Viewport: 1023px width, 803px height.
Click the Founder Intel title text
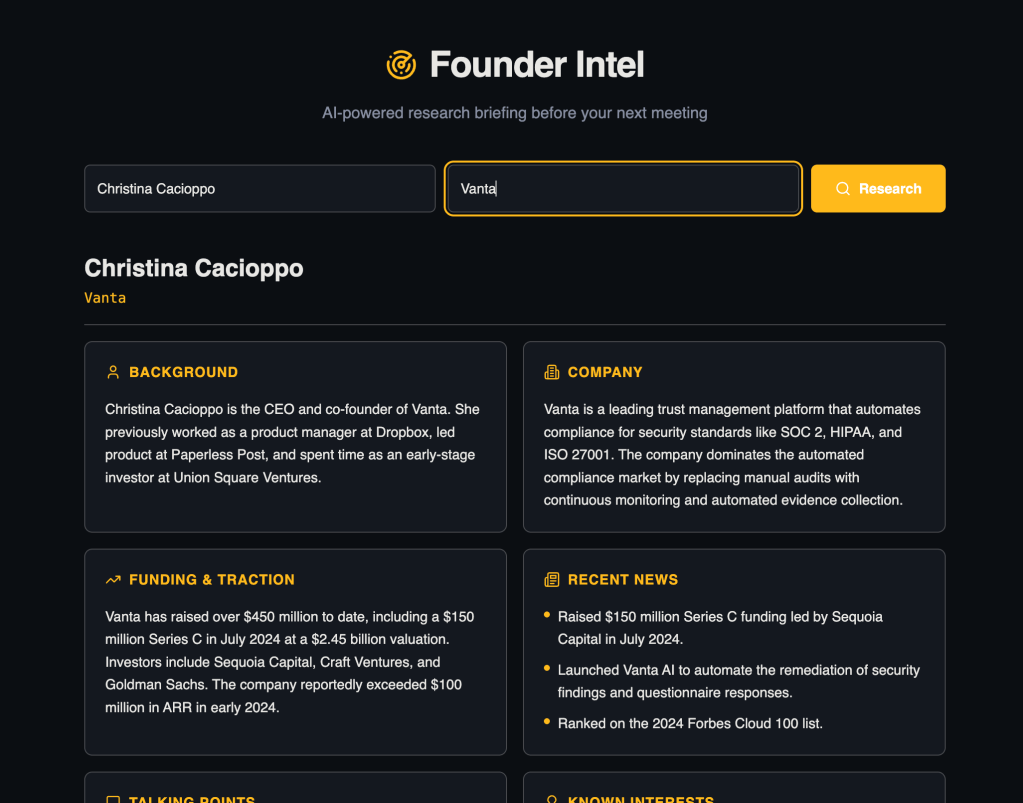[x=537, y=65]
